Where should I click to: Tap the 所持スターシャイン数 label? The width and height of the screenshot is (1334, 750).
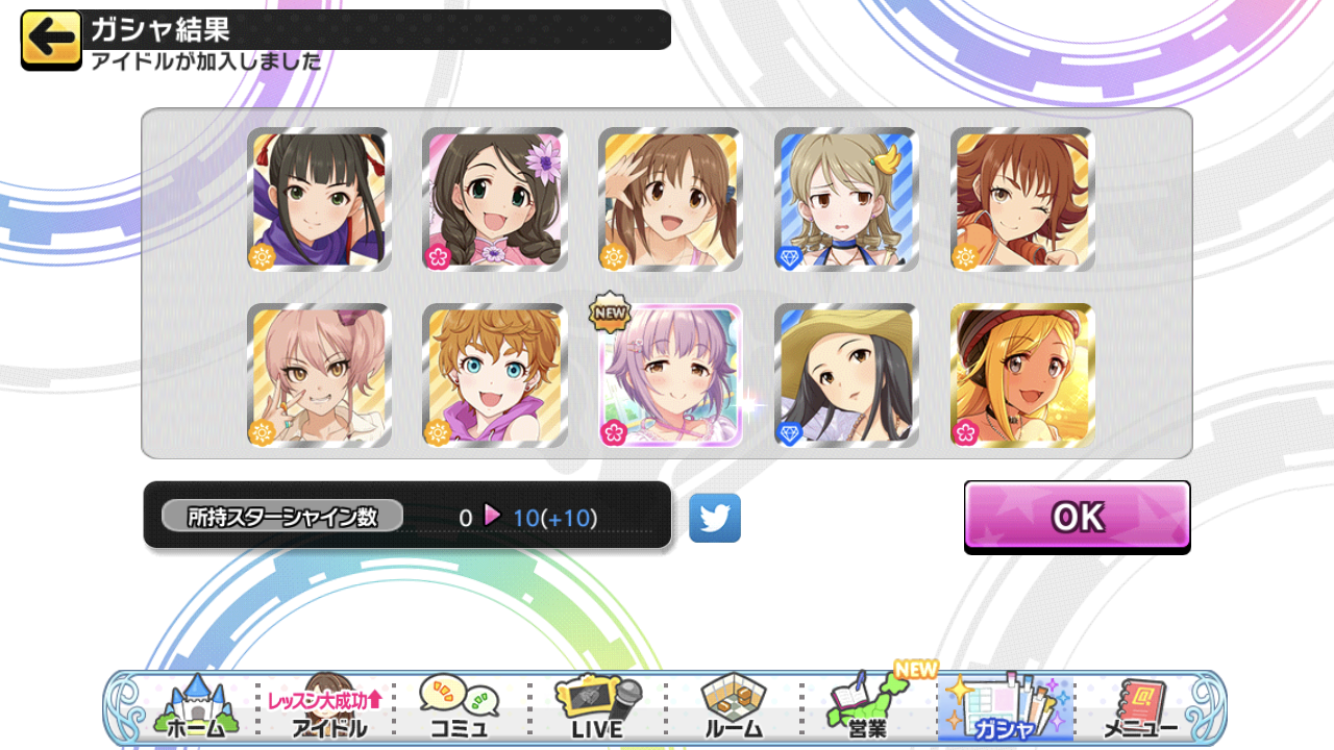[282, 517]
